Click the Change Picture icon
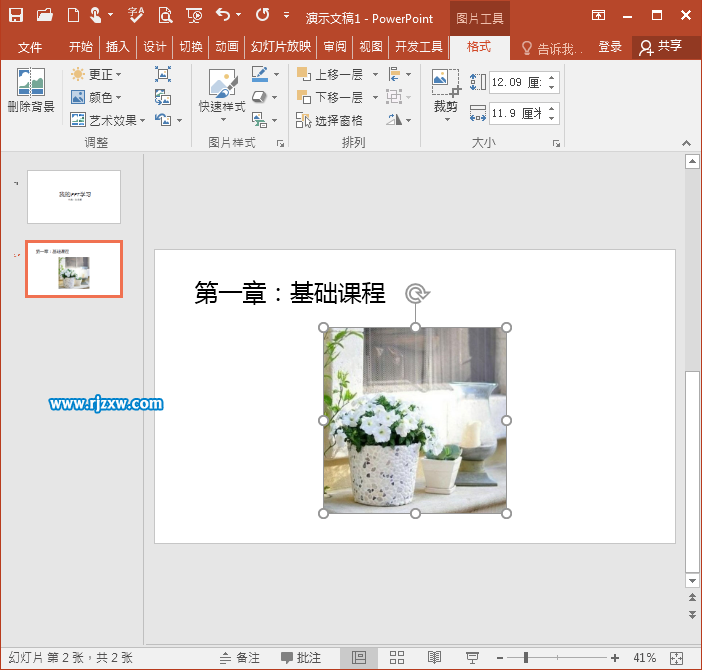702x670 pixels. 163,97
